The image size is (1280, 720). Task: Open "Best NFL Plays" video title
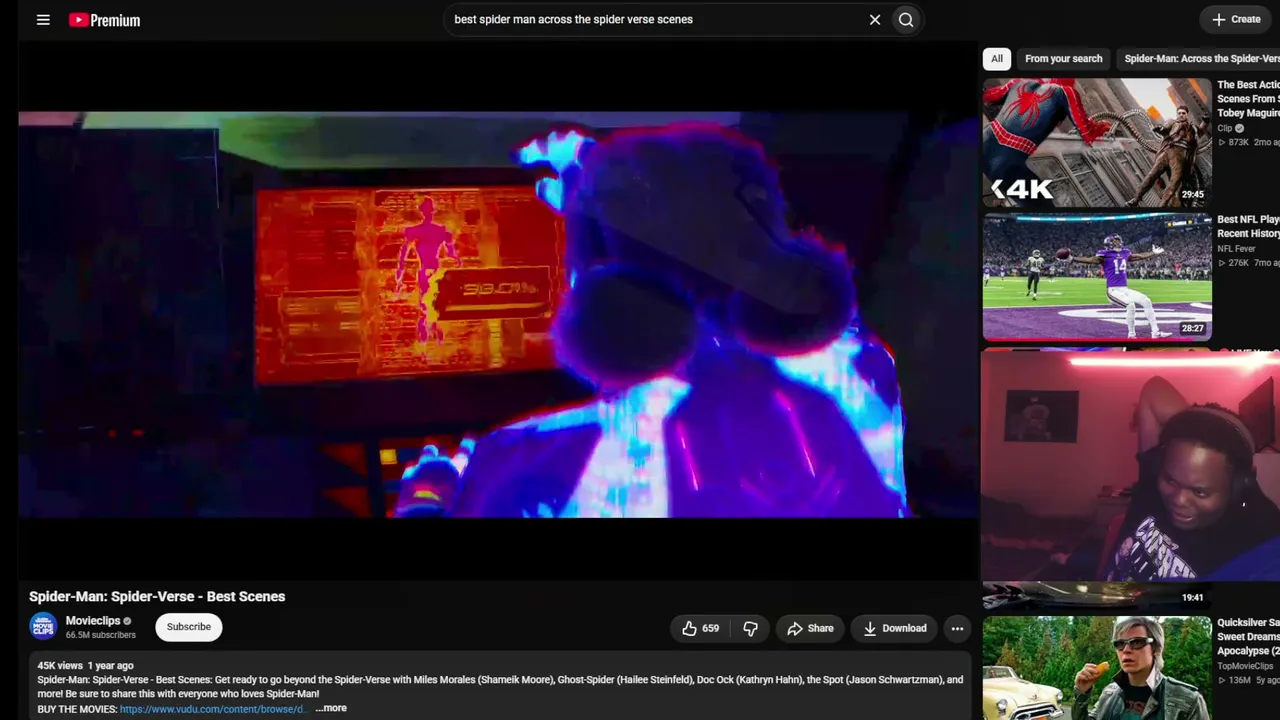coord(1248,226)
